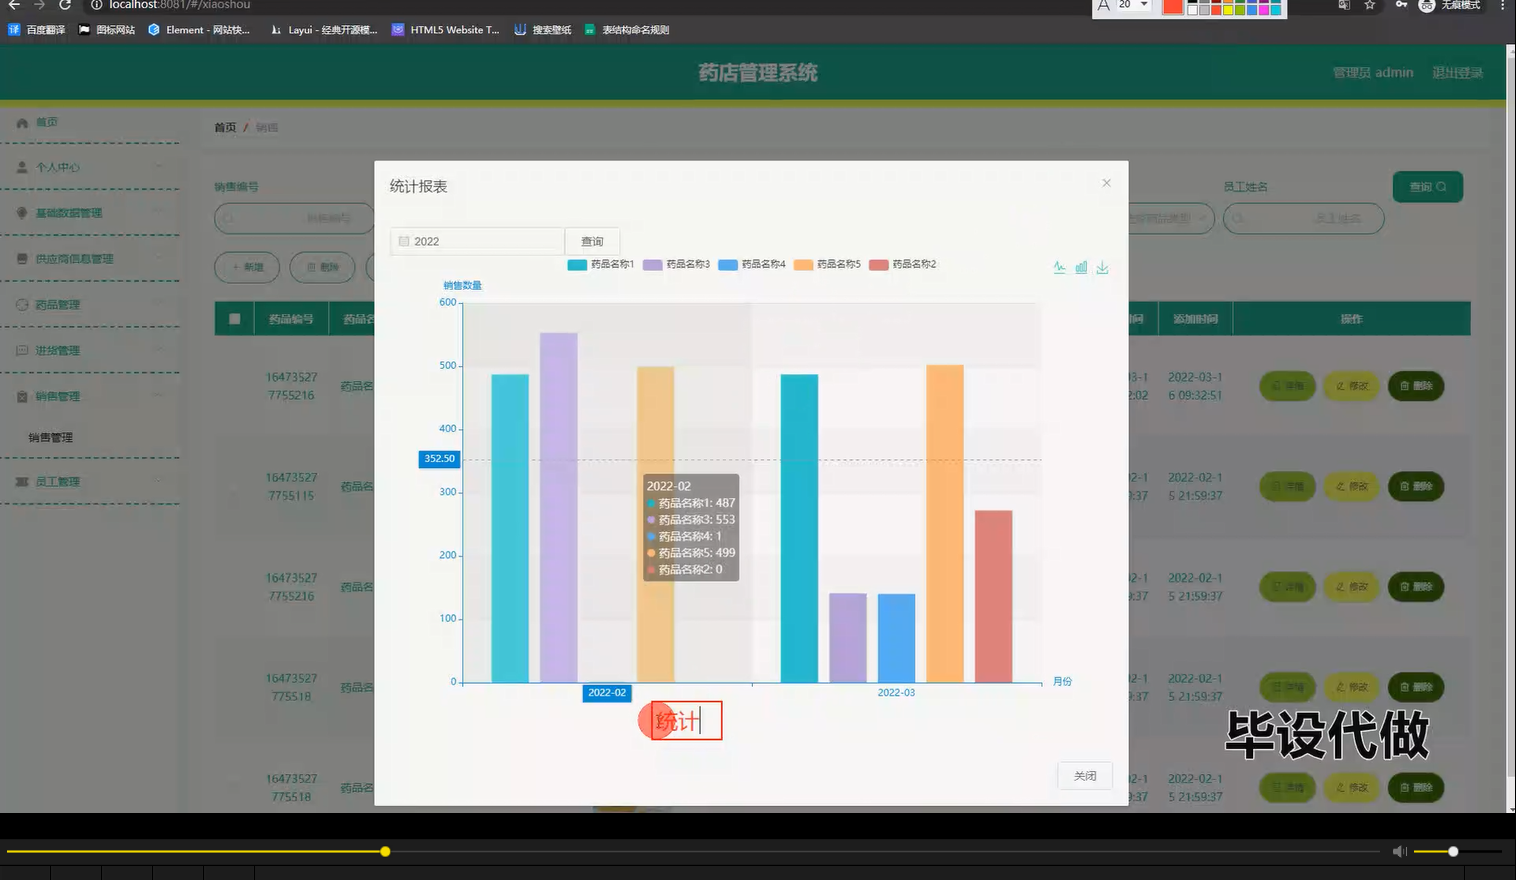The width and height of the screenshot is (1516, 880).
Task: Toggle 药品名称4 legend series
Action: tap(752, 265)
